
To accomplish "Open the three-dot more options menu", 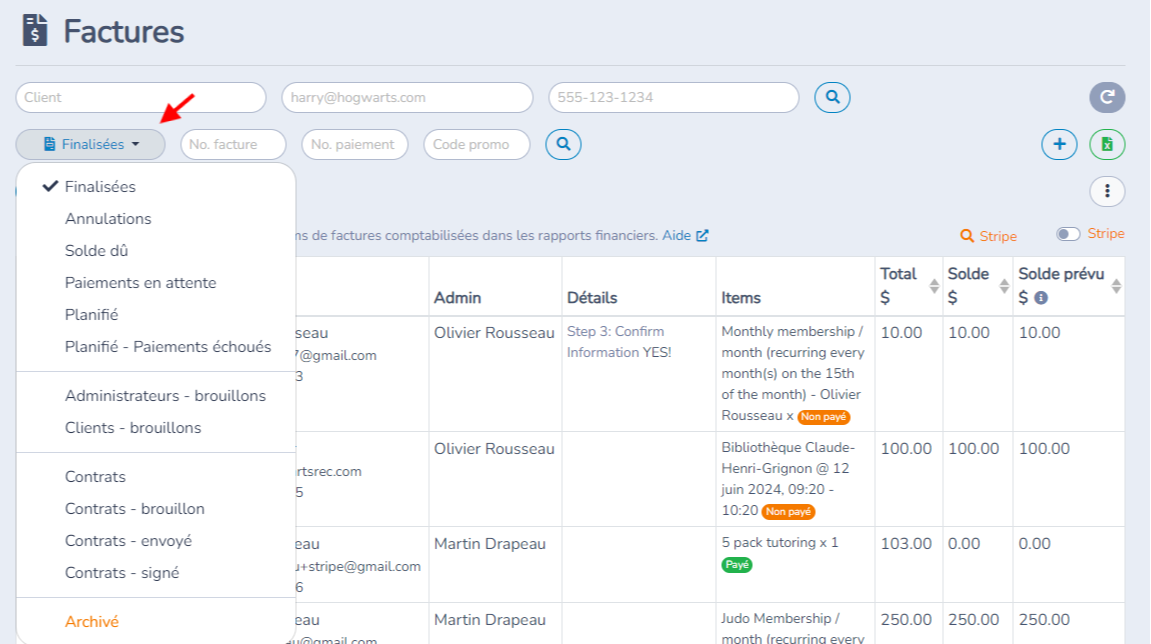I will coord(1107,192).
